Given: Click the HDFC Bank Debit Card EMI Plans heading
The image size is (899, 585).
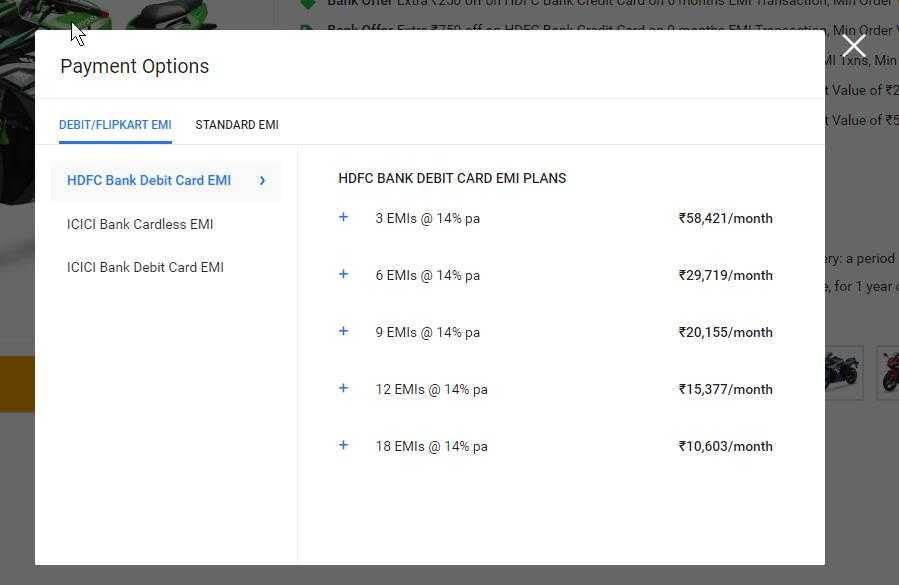Looking at the screenshot, I should tap(452, 178).
